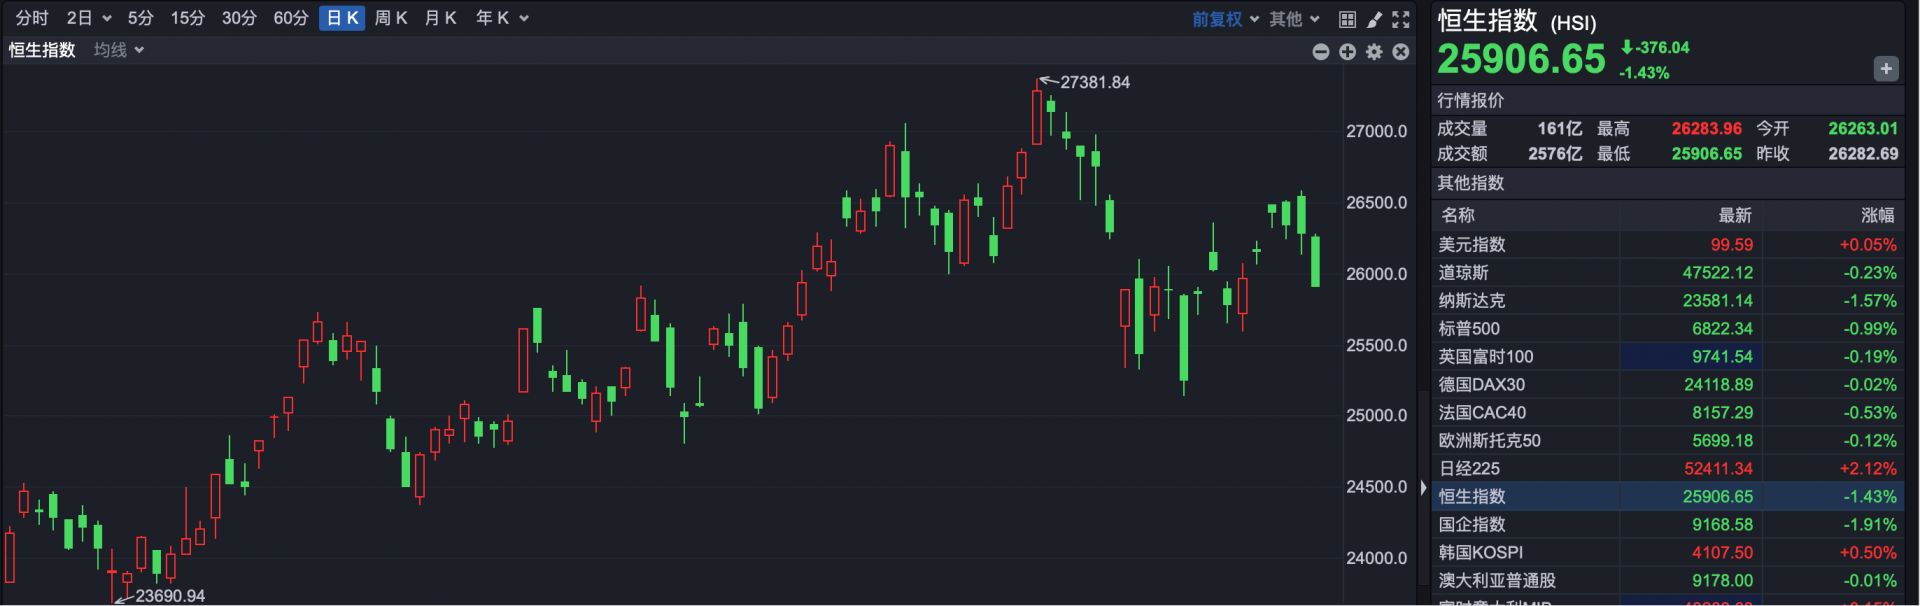Click the plus icon to add HSI to watchlist
Viewport: 1920px width, 606px height.
click(x=1885, y=69)
